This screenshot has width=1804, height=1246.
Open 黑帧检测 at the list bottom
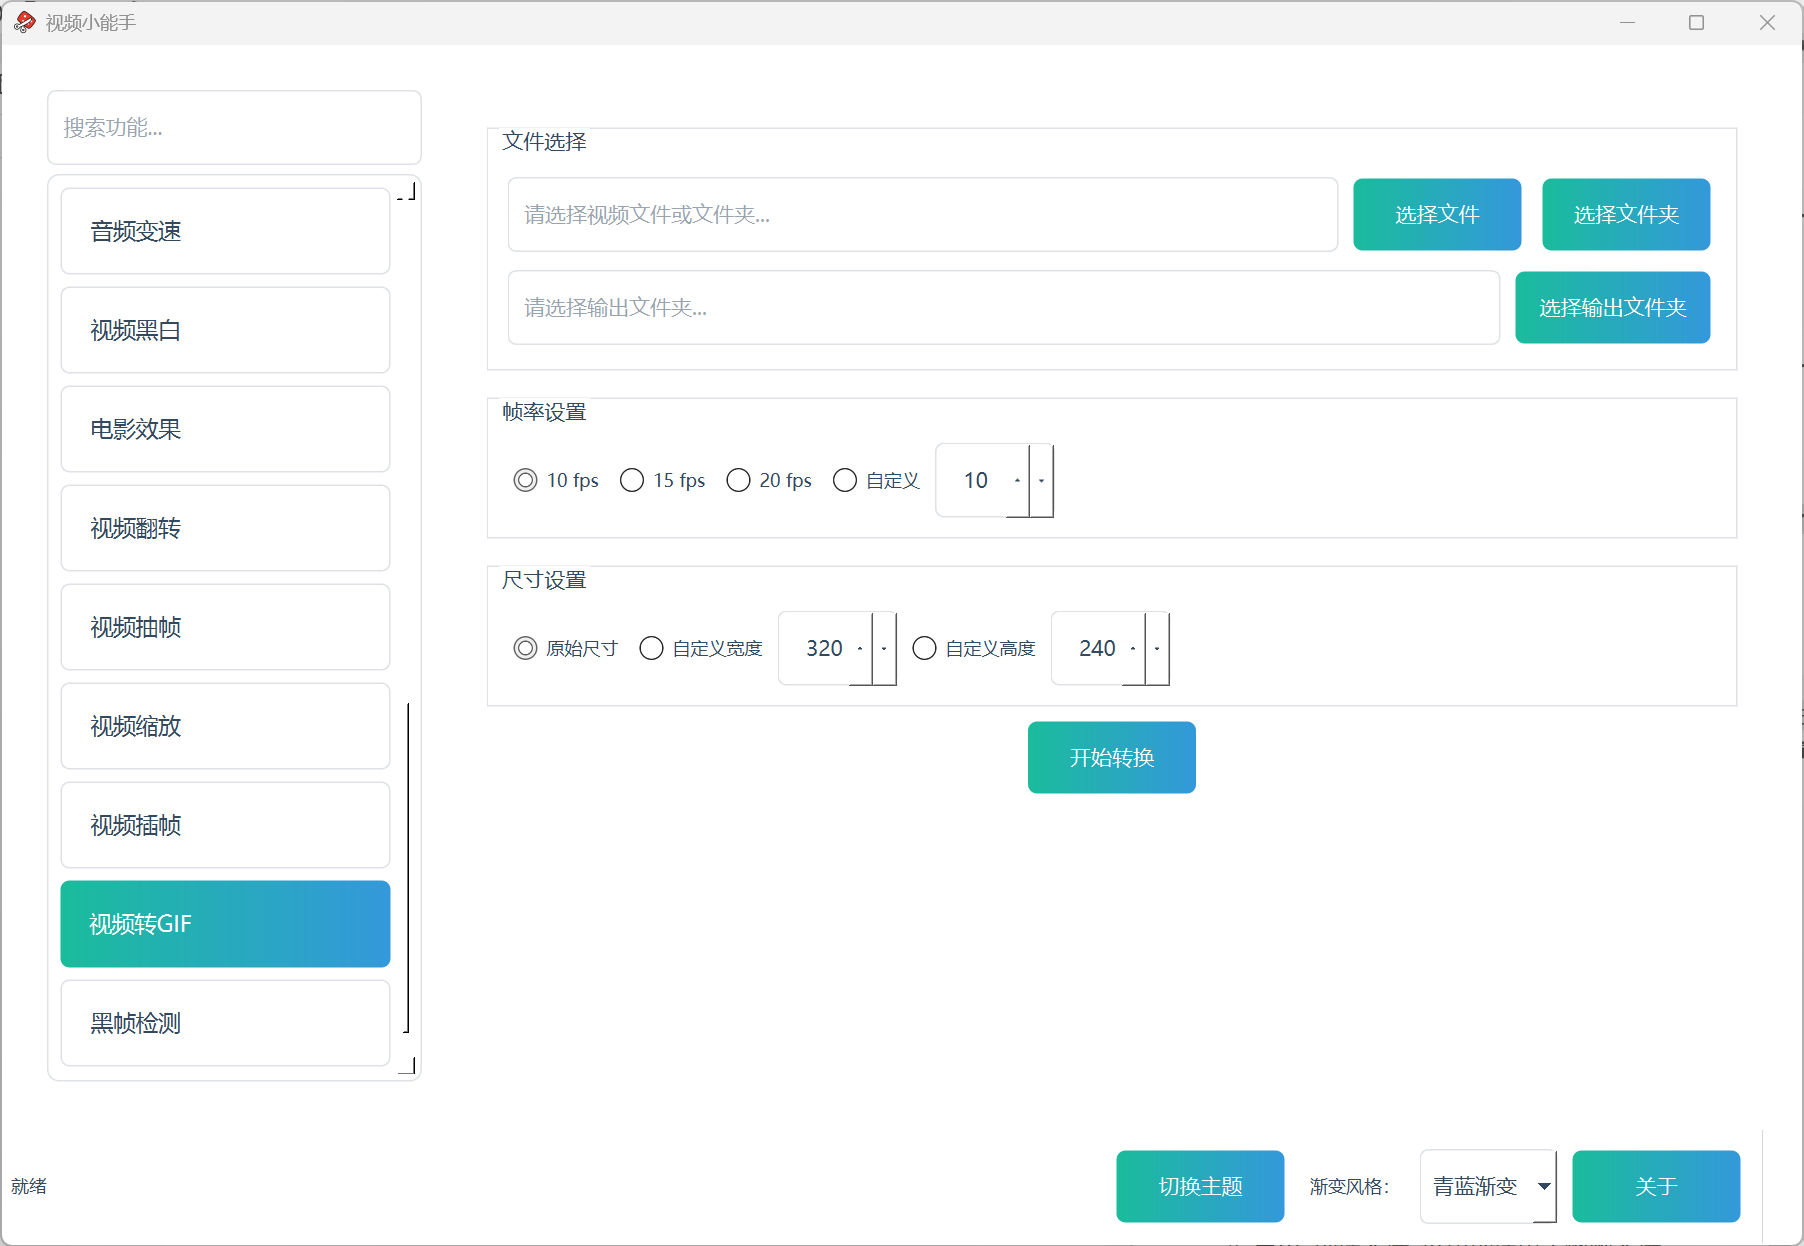pyautogui.click(x=225, y=1023)
